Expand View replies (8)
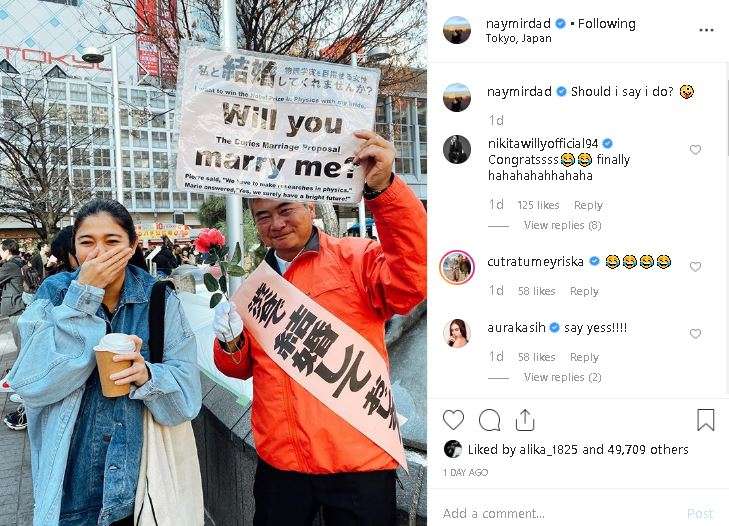Image resolution: width=729 pixels, height=526 pixels. 563,225
